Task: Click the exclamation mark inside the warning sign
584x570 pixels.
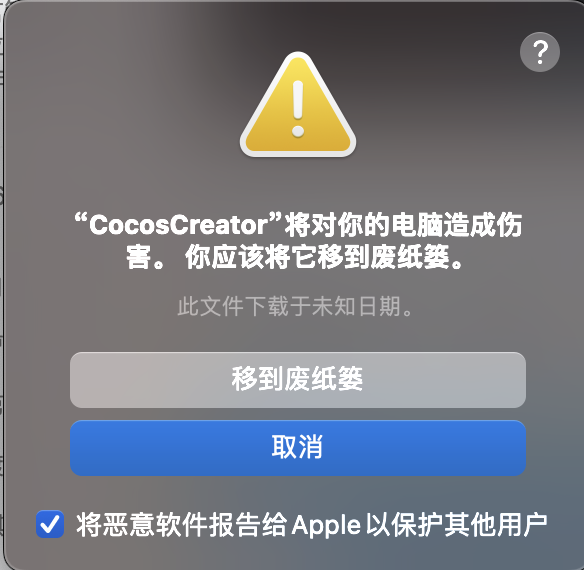Action: pyautogui.click(x=298, y=109)
